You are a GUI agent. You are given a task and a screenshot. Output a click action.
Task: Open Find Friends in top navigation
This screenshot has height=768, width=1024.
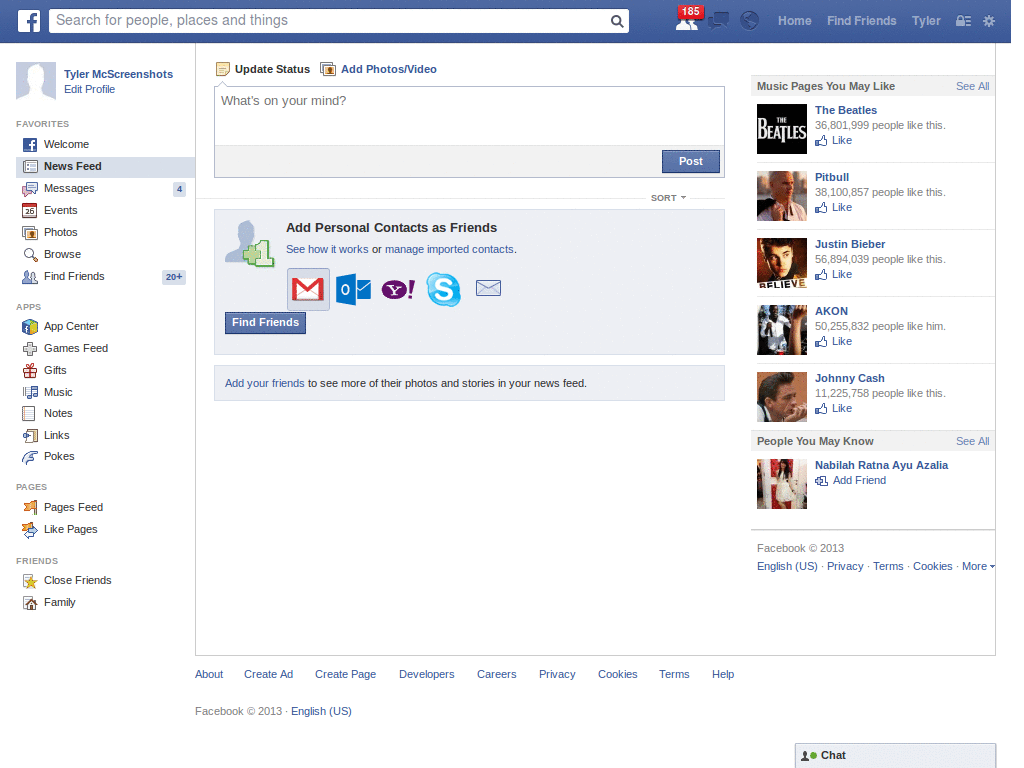coord(861,21)
